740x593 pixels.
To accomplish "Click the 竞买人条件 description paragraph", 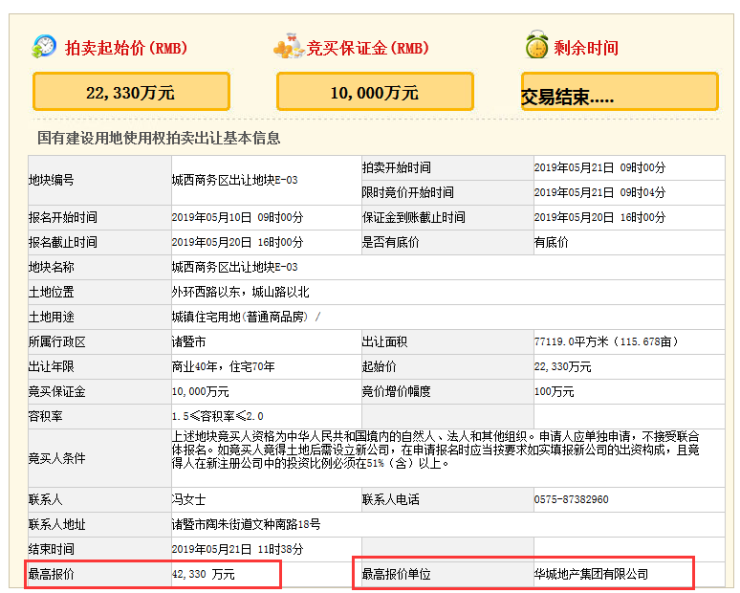I will pos(447,451).
